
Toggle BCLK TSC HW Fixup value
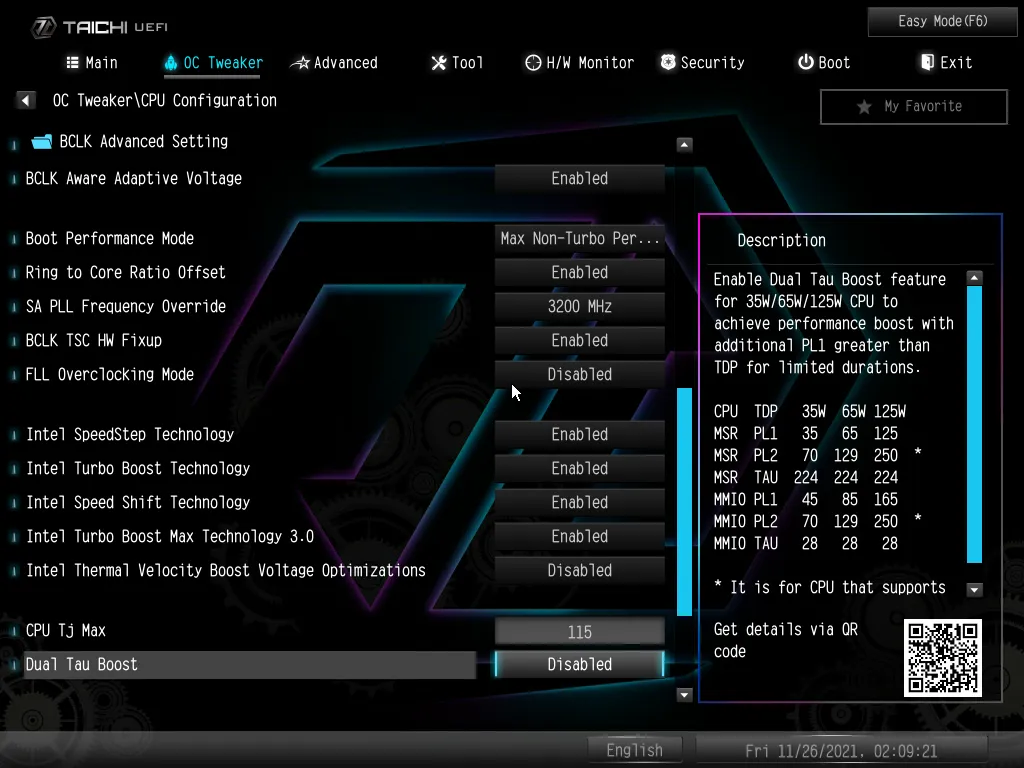point(580,340)
